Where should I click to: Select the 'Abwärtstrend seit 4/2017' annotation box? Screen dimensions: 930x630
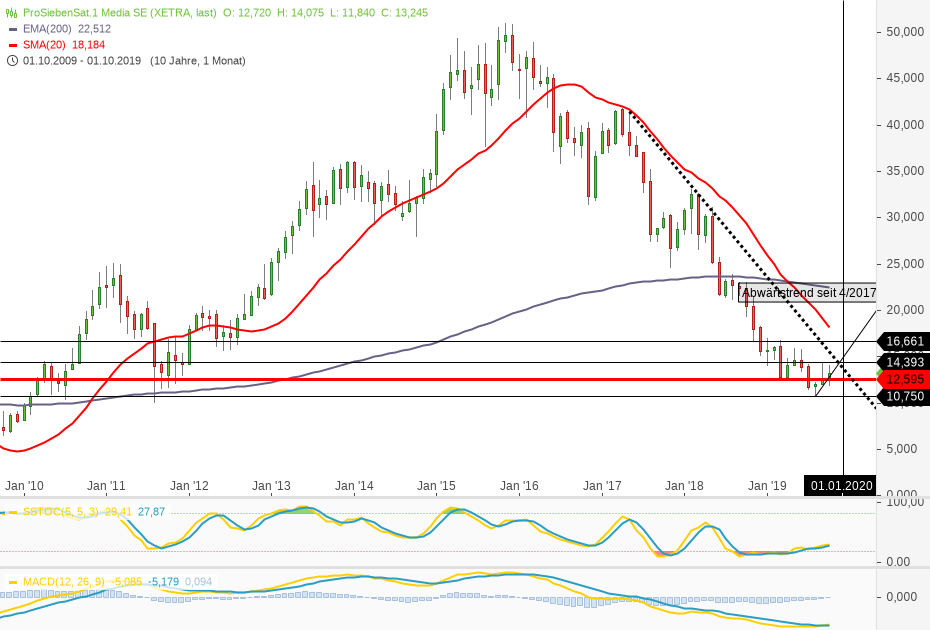pyautogui.click(x=808, y=293)
